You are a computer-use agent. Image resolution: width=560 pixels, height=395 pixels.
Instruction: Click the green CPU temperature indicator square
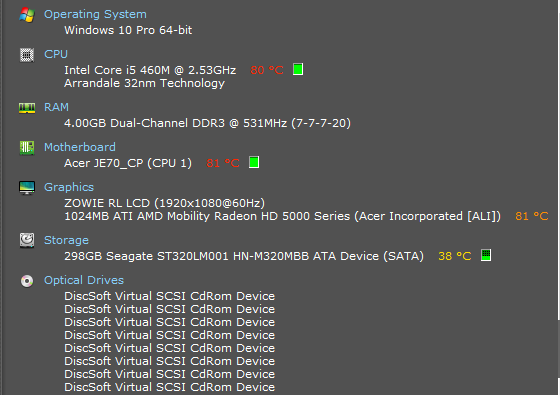(x=298, y=69)
